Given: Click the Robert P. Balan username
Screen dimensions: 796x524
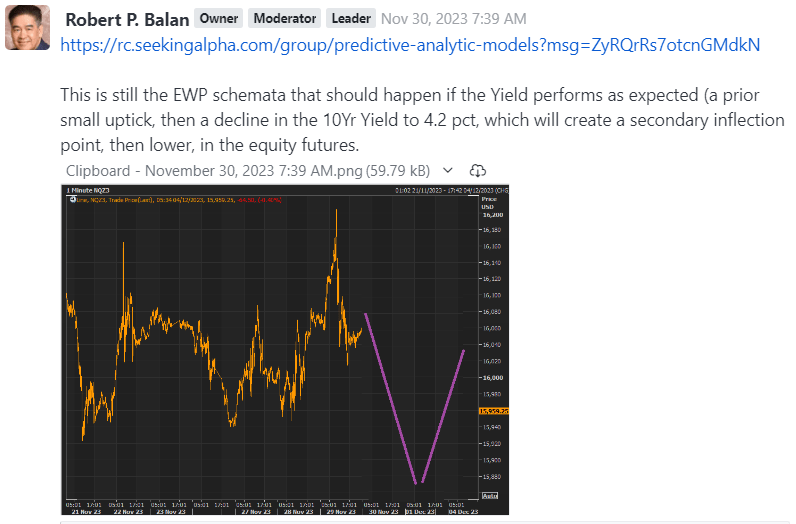Looking at the screenshot, I should point(126,18).
